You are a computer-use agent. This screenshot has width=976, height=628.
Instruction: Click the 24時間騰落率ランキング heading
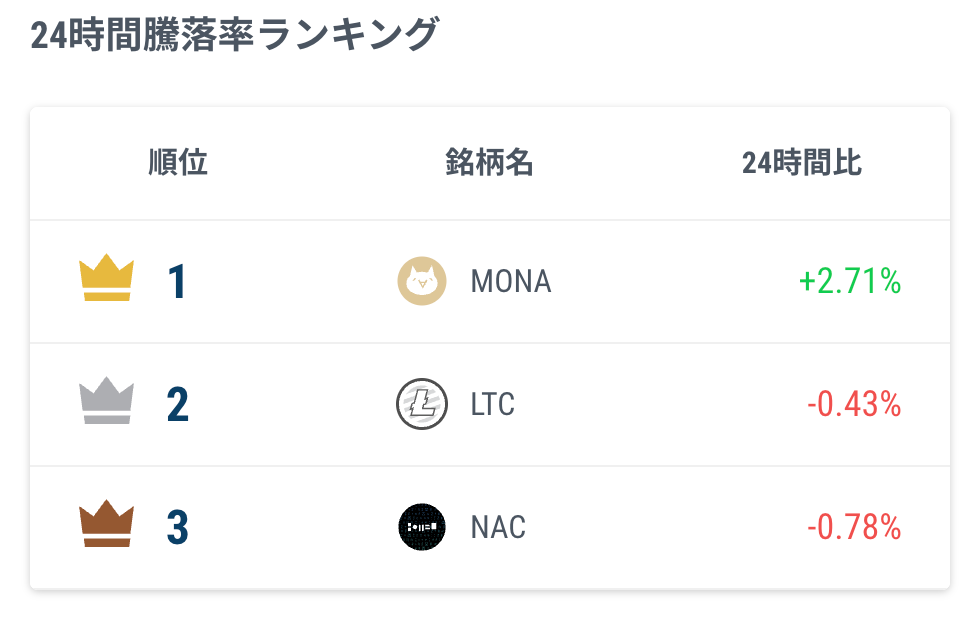[x=234, y=35]
